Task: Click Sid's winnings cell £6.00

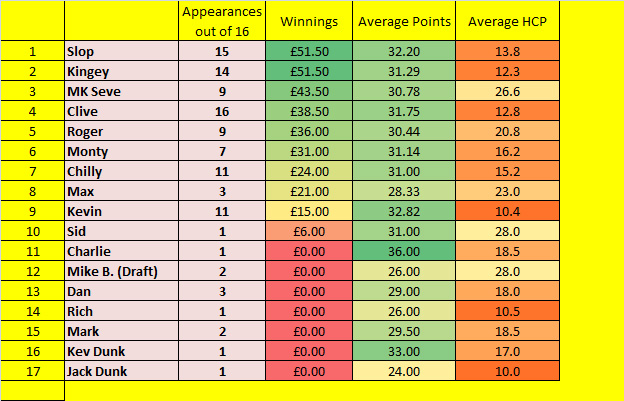Action: (309, 231)
